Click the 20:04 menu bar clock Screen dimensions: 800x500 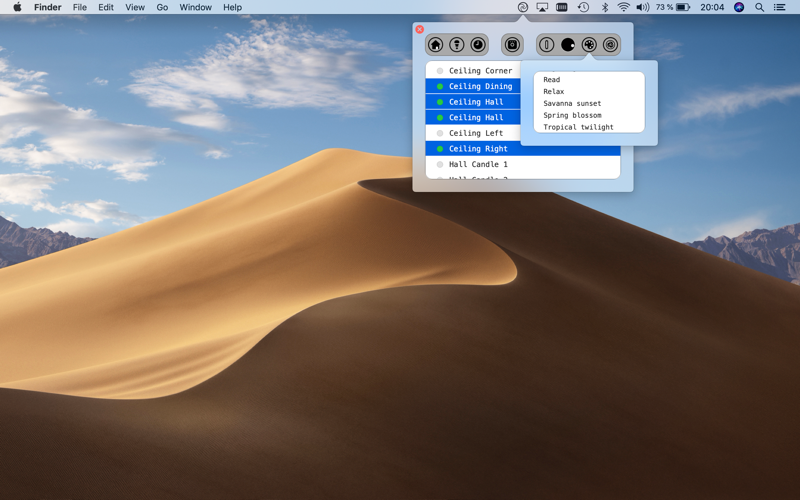pyautogui.click(x=712, y=7)
